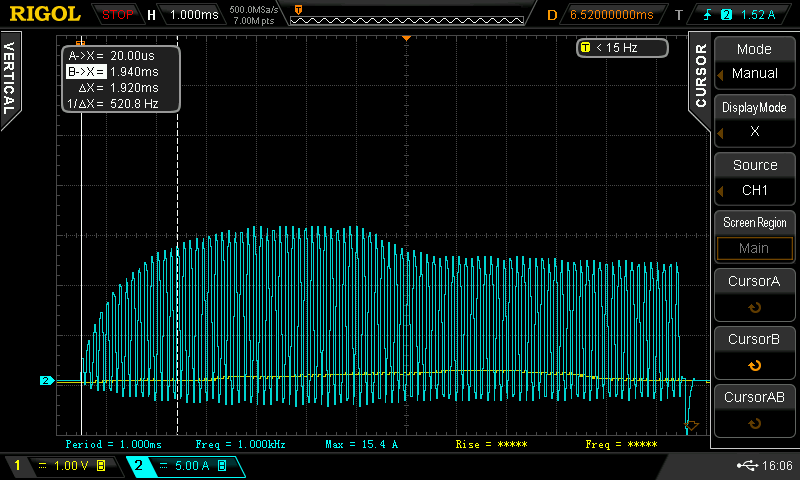Viewport: 800px width, 480px height.
Task: Click the CURSOR menu side tab
Action: (700, 75)
